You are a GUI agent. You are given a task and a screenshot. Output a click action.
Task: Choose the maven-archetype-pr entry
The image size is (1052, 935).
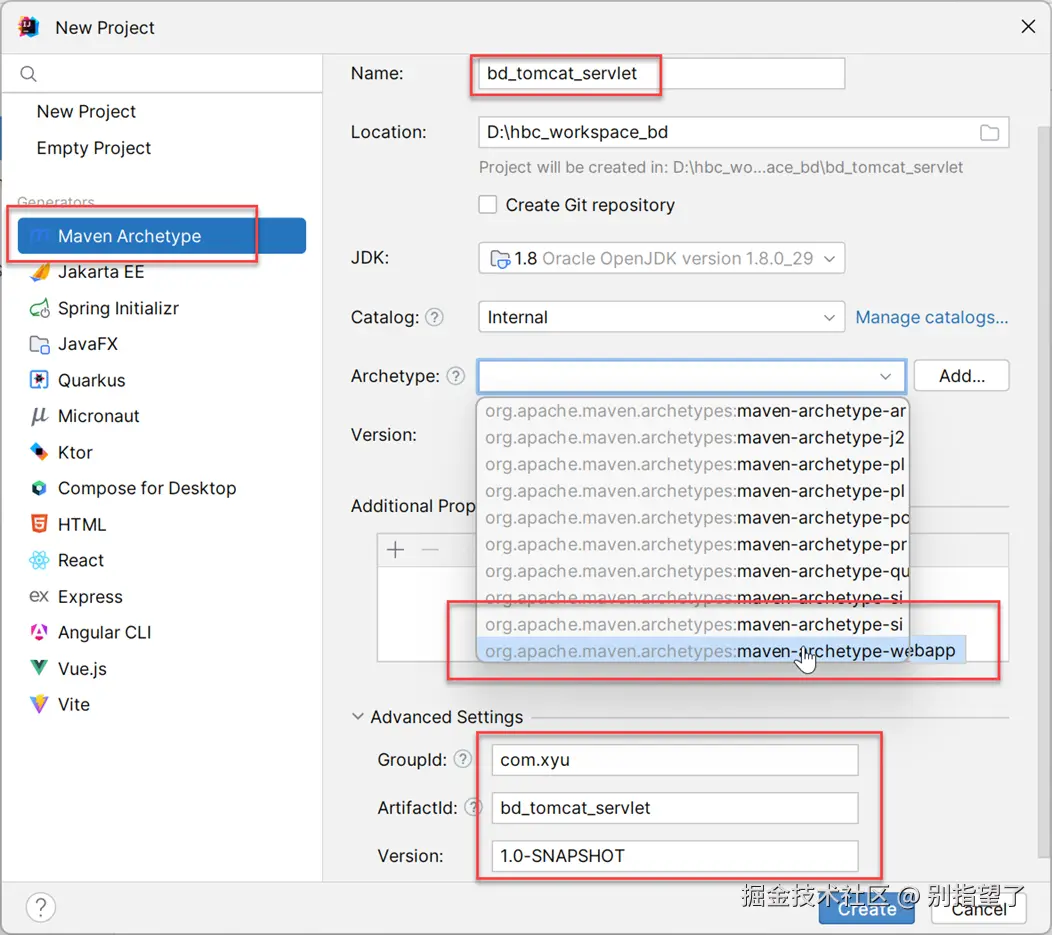coord(693,544)
